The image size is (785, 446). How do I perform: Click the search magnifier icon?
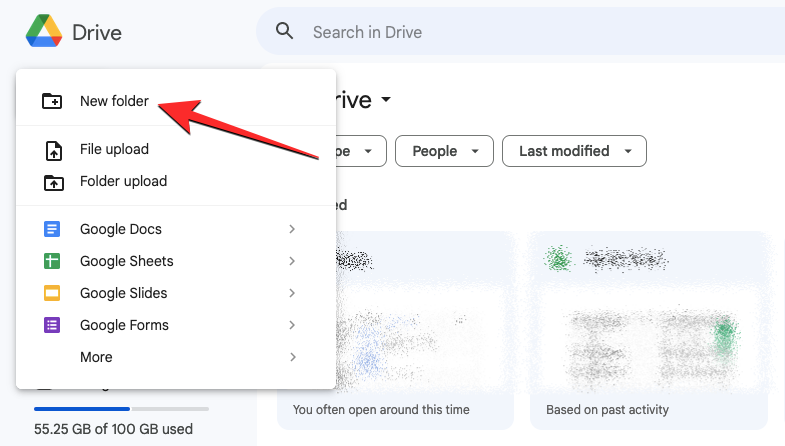click(285, 32)
